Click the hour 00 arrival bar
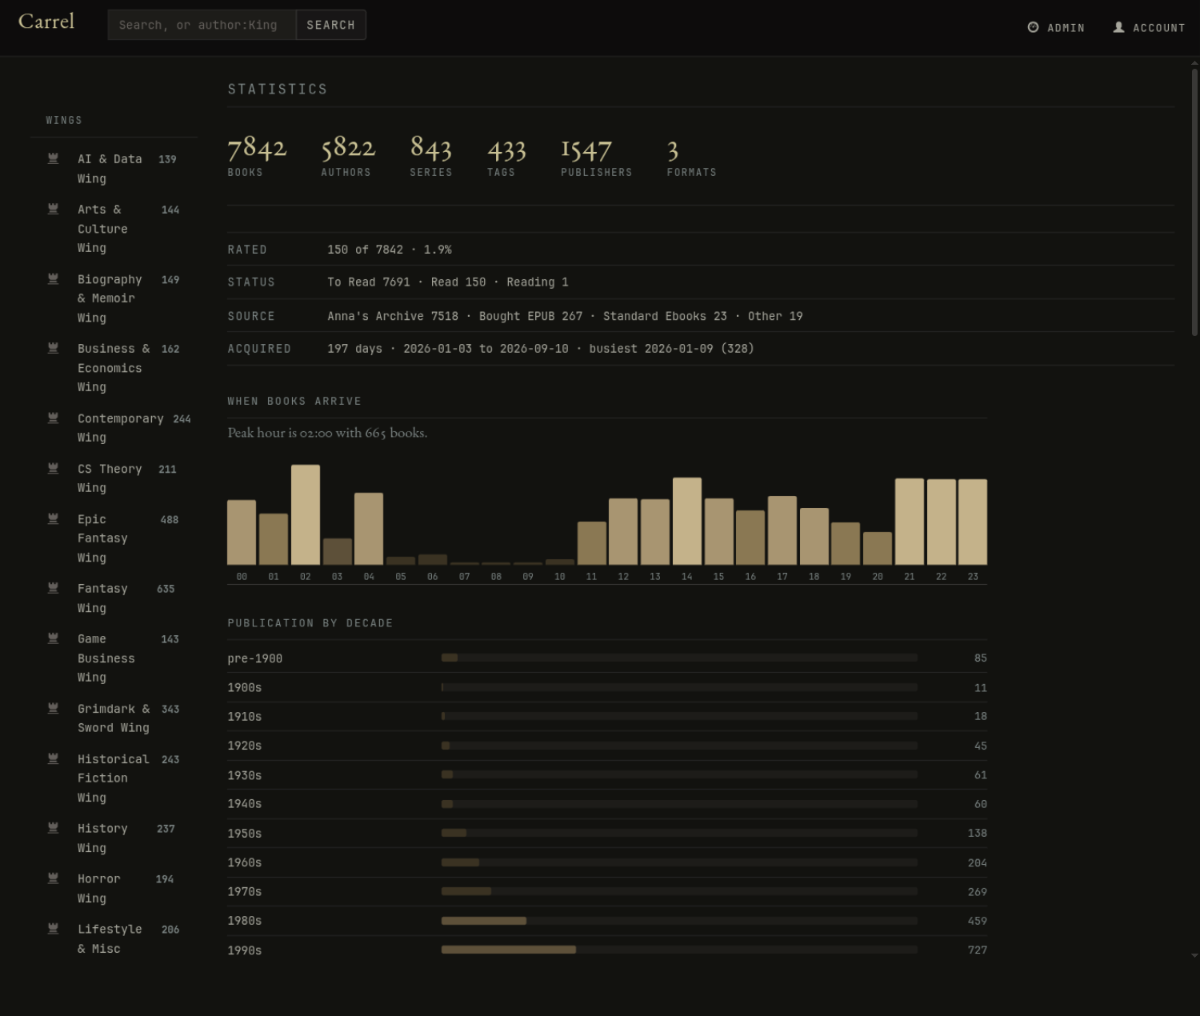 [241, 532]
